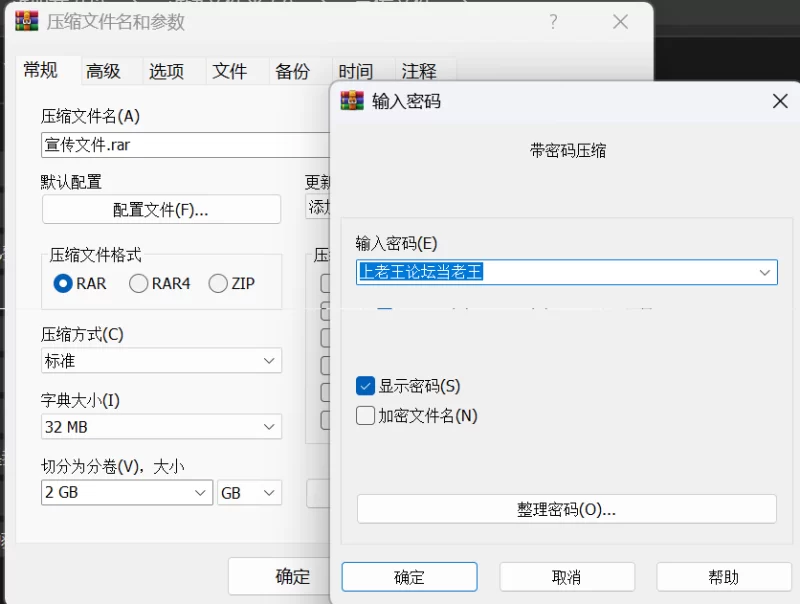Click the 宣传文件.rar archive name field
800x604 pixels.
[186, 145]
